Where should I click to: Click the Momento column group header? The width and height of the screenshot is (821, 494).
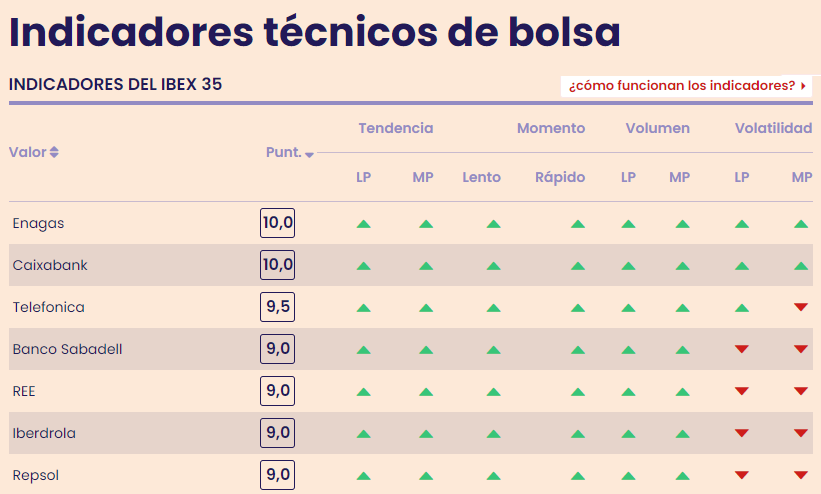click(551, 128)
